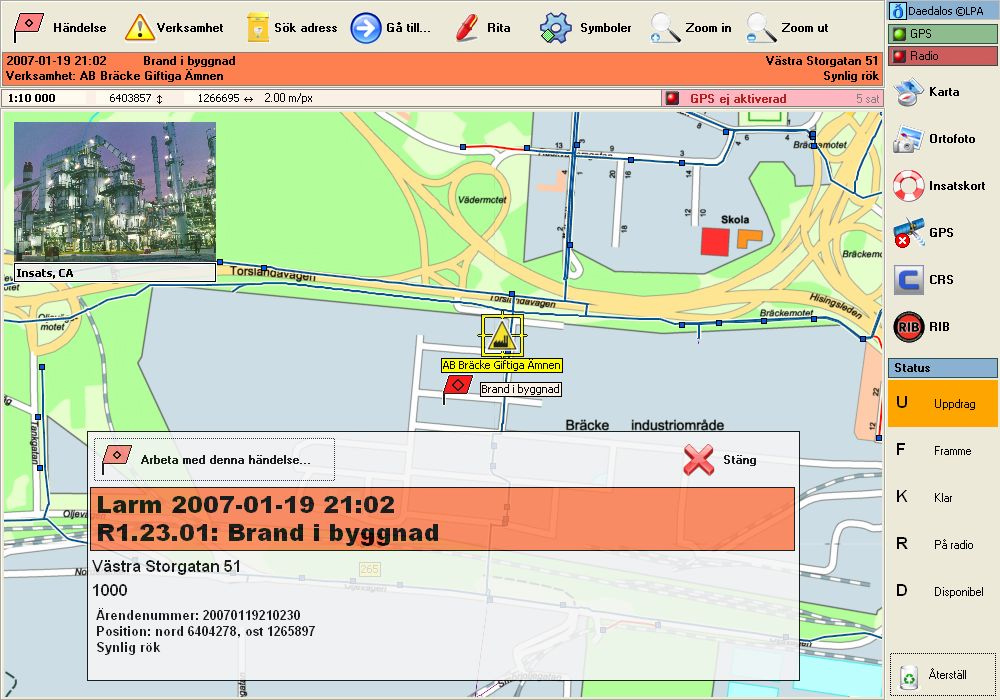Image resolution: width=1000 pixels, height=700 pixels.
Task: Open the Insatskort lifebuoy icon
Action: tap(908, 186)
